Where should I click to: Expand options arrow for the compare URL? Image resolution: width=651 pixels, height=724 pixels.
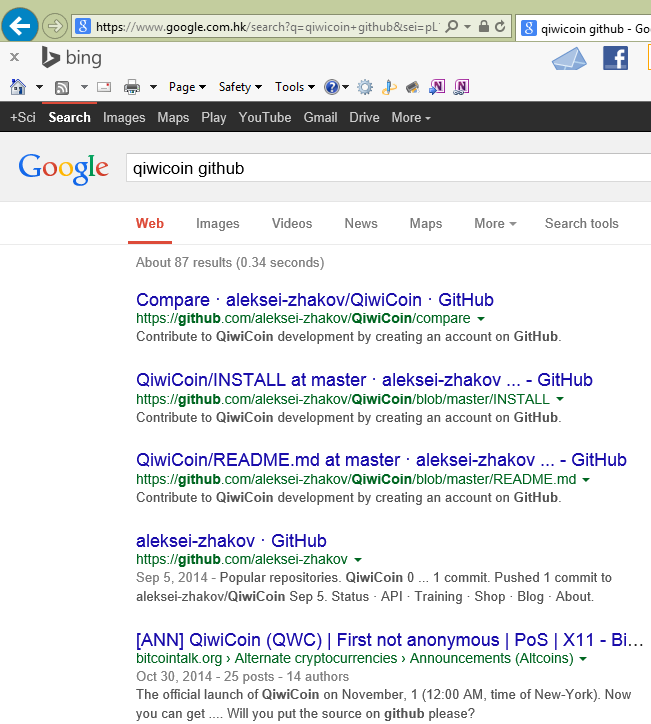(481, 319)
